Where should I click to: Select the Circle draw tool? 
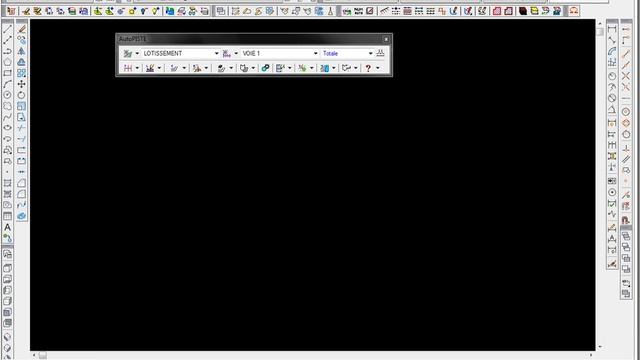(7, 95)
